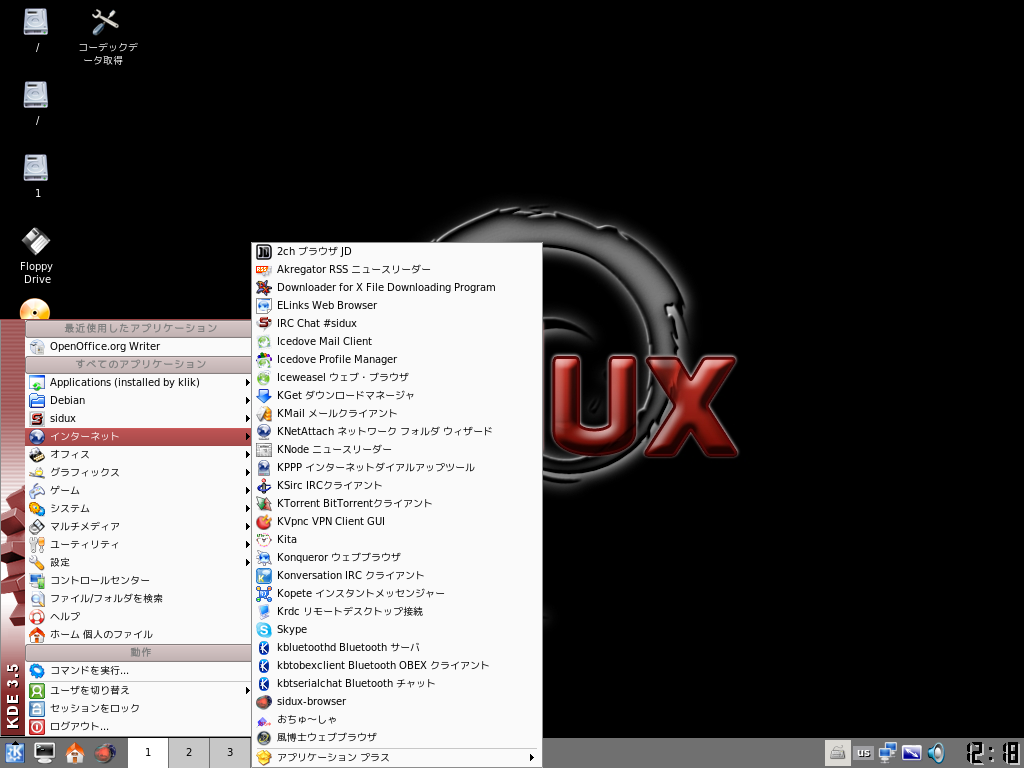Expand the ゲーム submenu
The image size is (1024, 768).
click(x=138, y=490)
